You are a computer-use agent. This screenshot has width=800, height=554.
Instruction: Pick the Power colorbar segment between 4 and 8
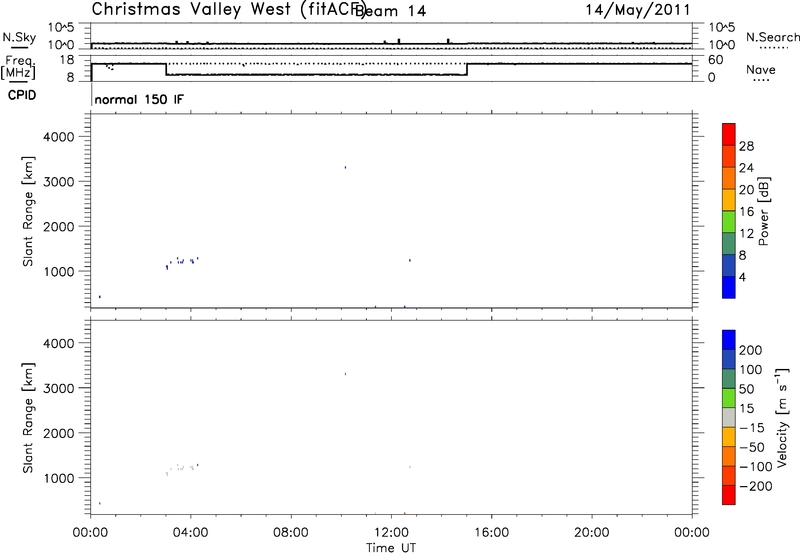(x=729, y=265)
